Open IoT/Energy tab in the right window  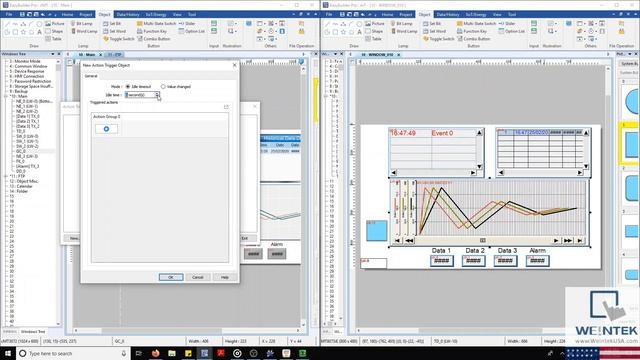[x=476, y=14]
